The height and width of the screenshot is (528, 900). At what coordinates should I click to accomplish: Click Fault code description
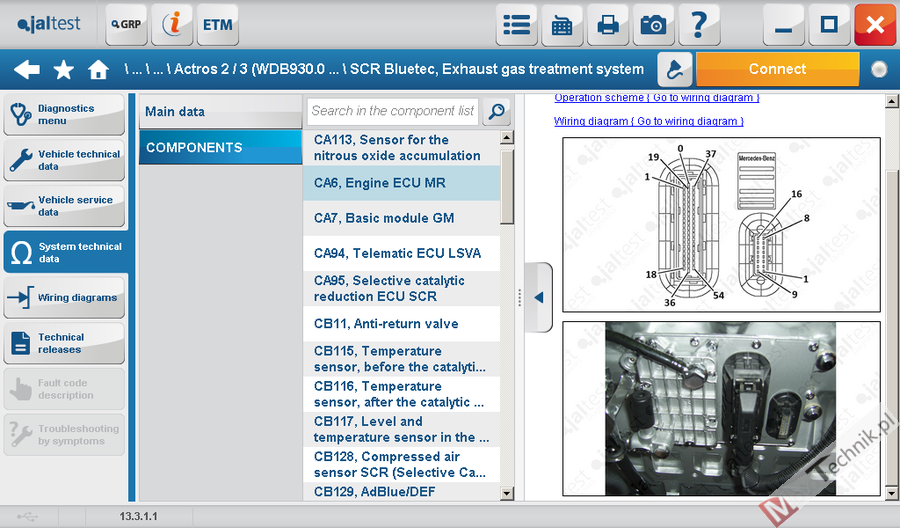click(64, 389)
